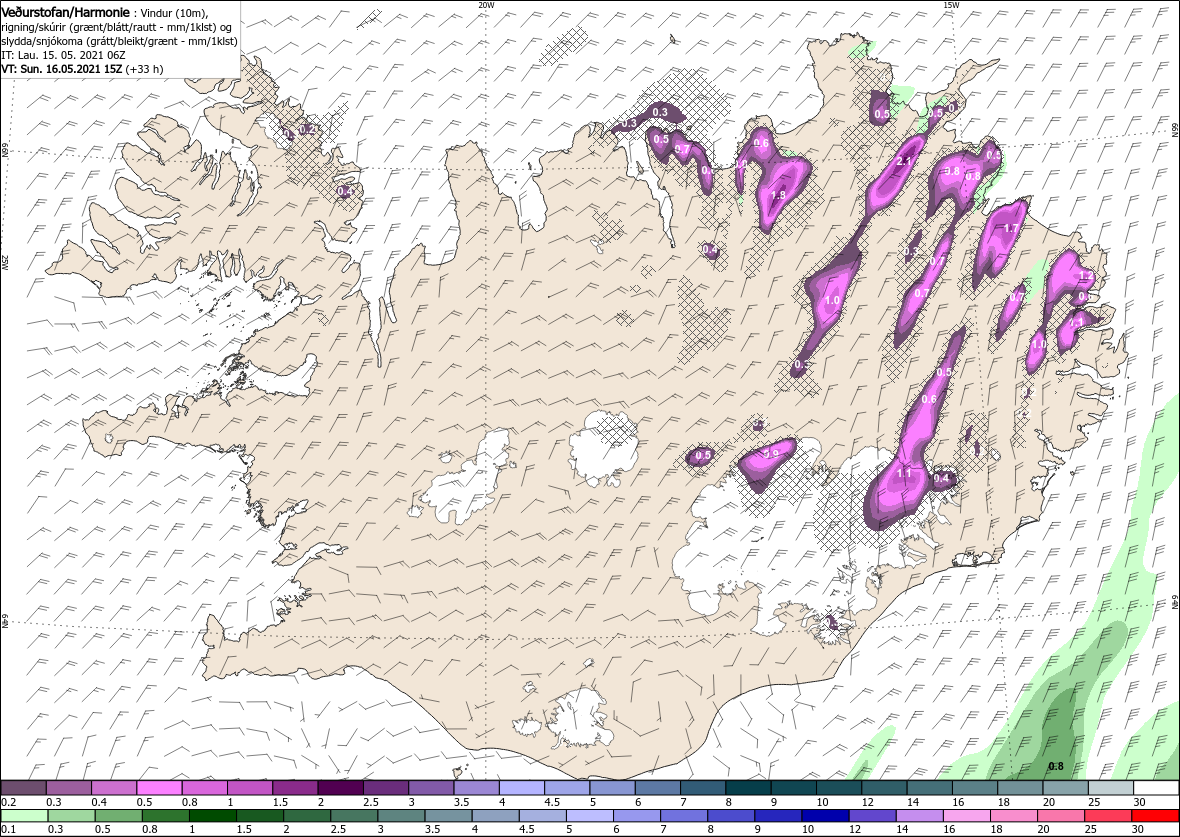Click the 0.8 green swatch in lower rain legend
Image resolution: width=1180 pixels, height=837 pixels.
point(166,816)
